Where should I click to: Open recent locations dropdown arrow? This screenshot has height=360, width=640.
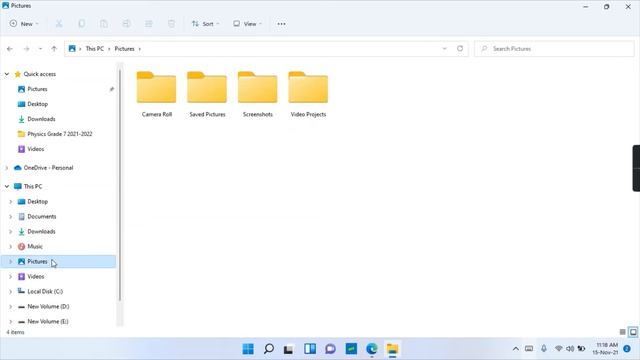tap(40, 49)
